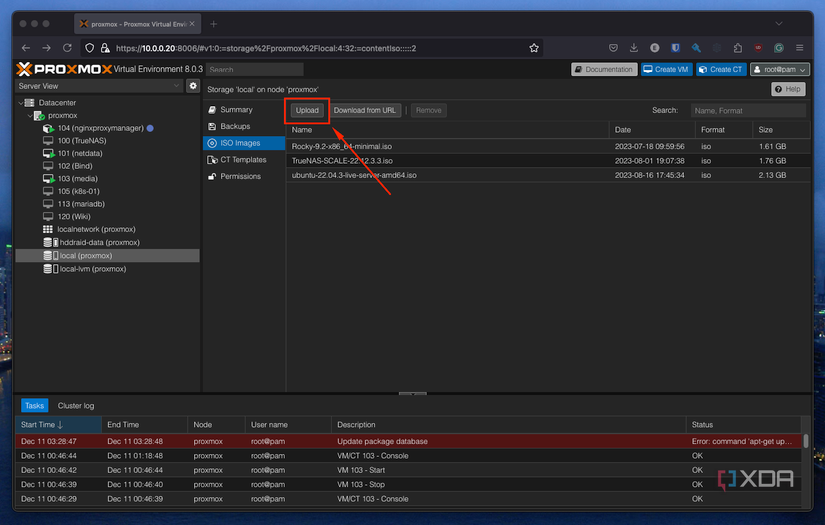The height and width of the screenshot is (525, 825).
Task: Focus the Name, Format search field
Action: pos(748,110)
